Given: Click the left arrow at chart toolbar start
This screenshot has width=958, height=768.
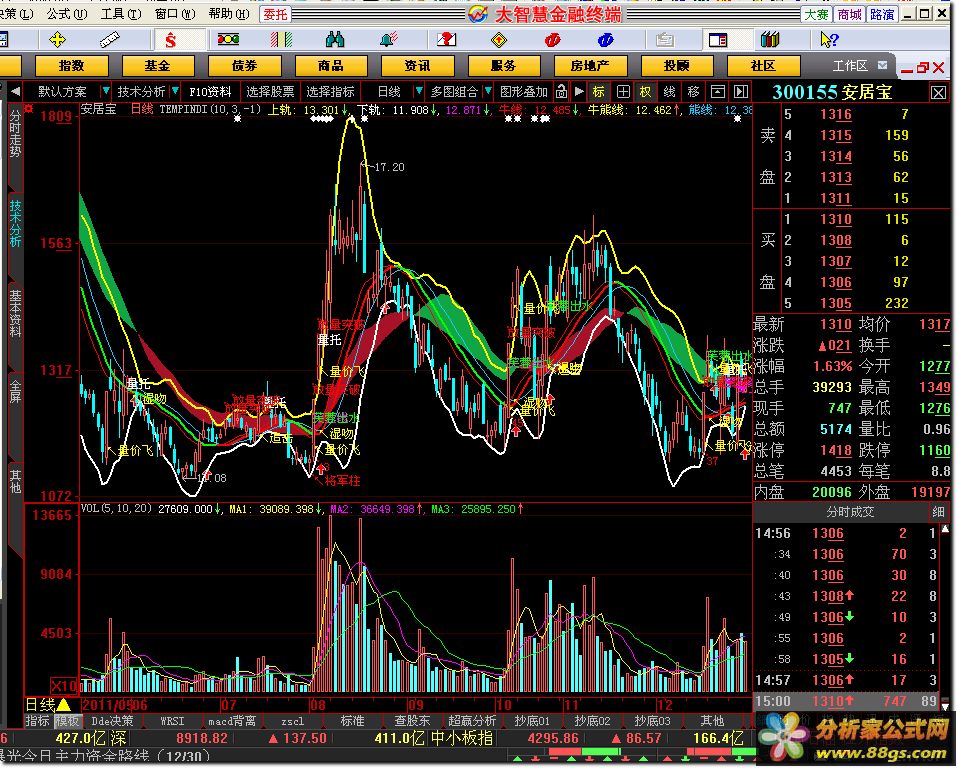Looking at the screenshot, I should pos(15,92).
